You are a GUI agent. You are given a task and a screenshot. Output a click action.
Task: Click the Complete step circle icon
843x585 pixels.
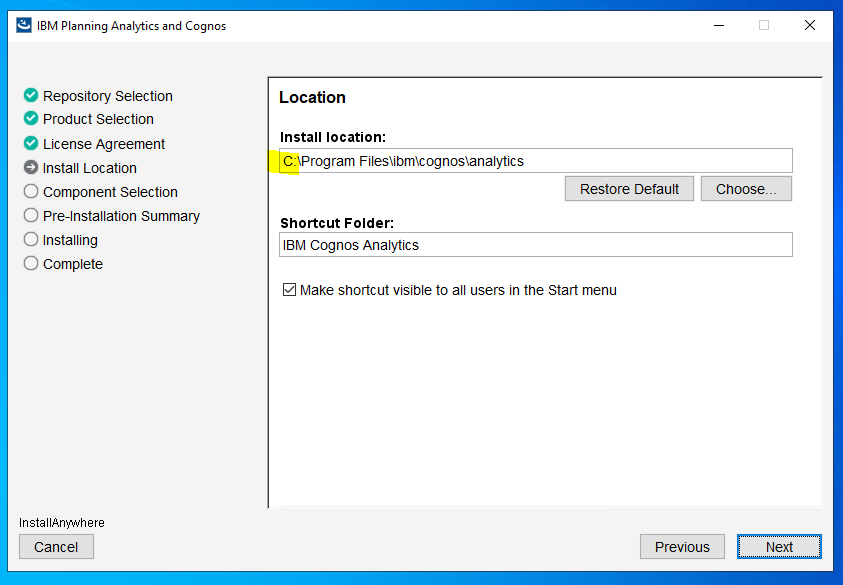(31, 263)
